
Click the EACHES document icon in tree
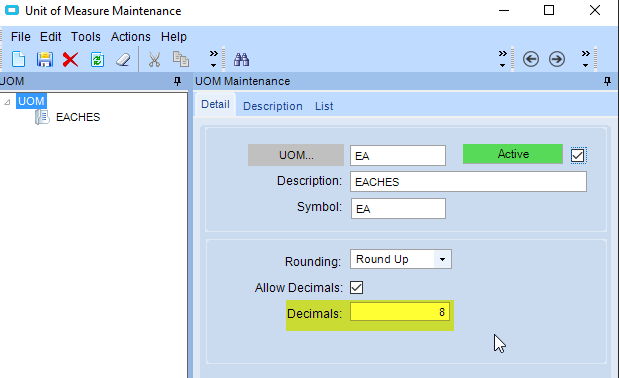42,117
